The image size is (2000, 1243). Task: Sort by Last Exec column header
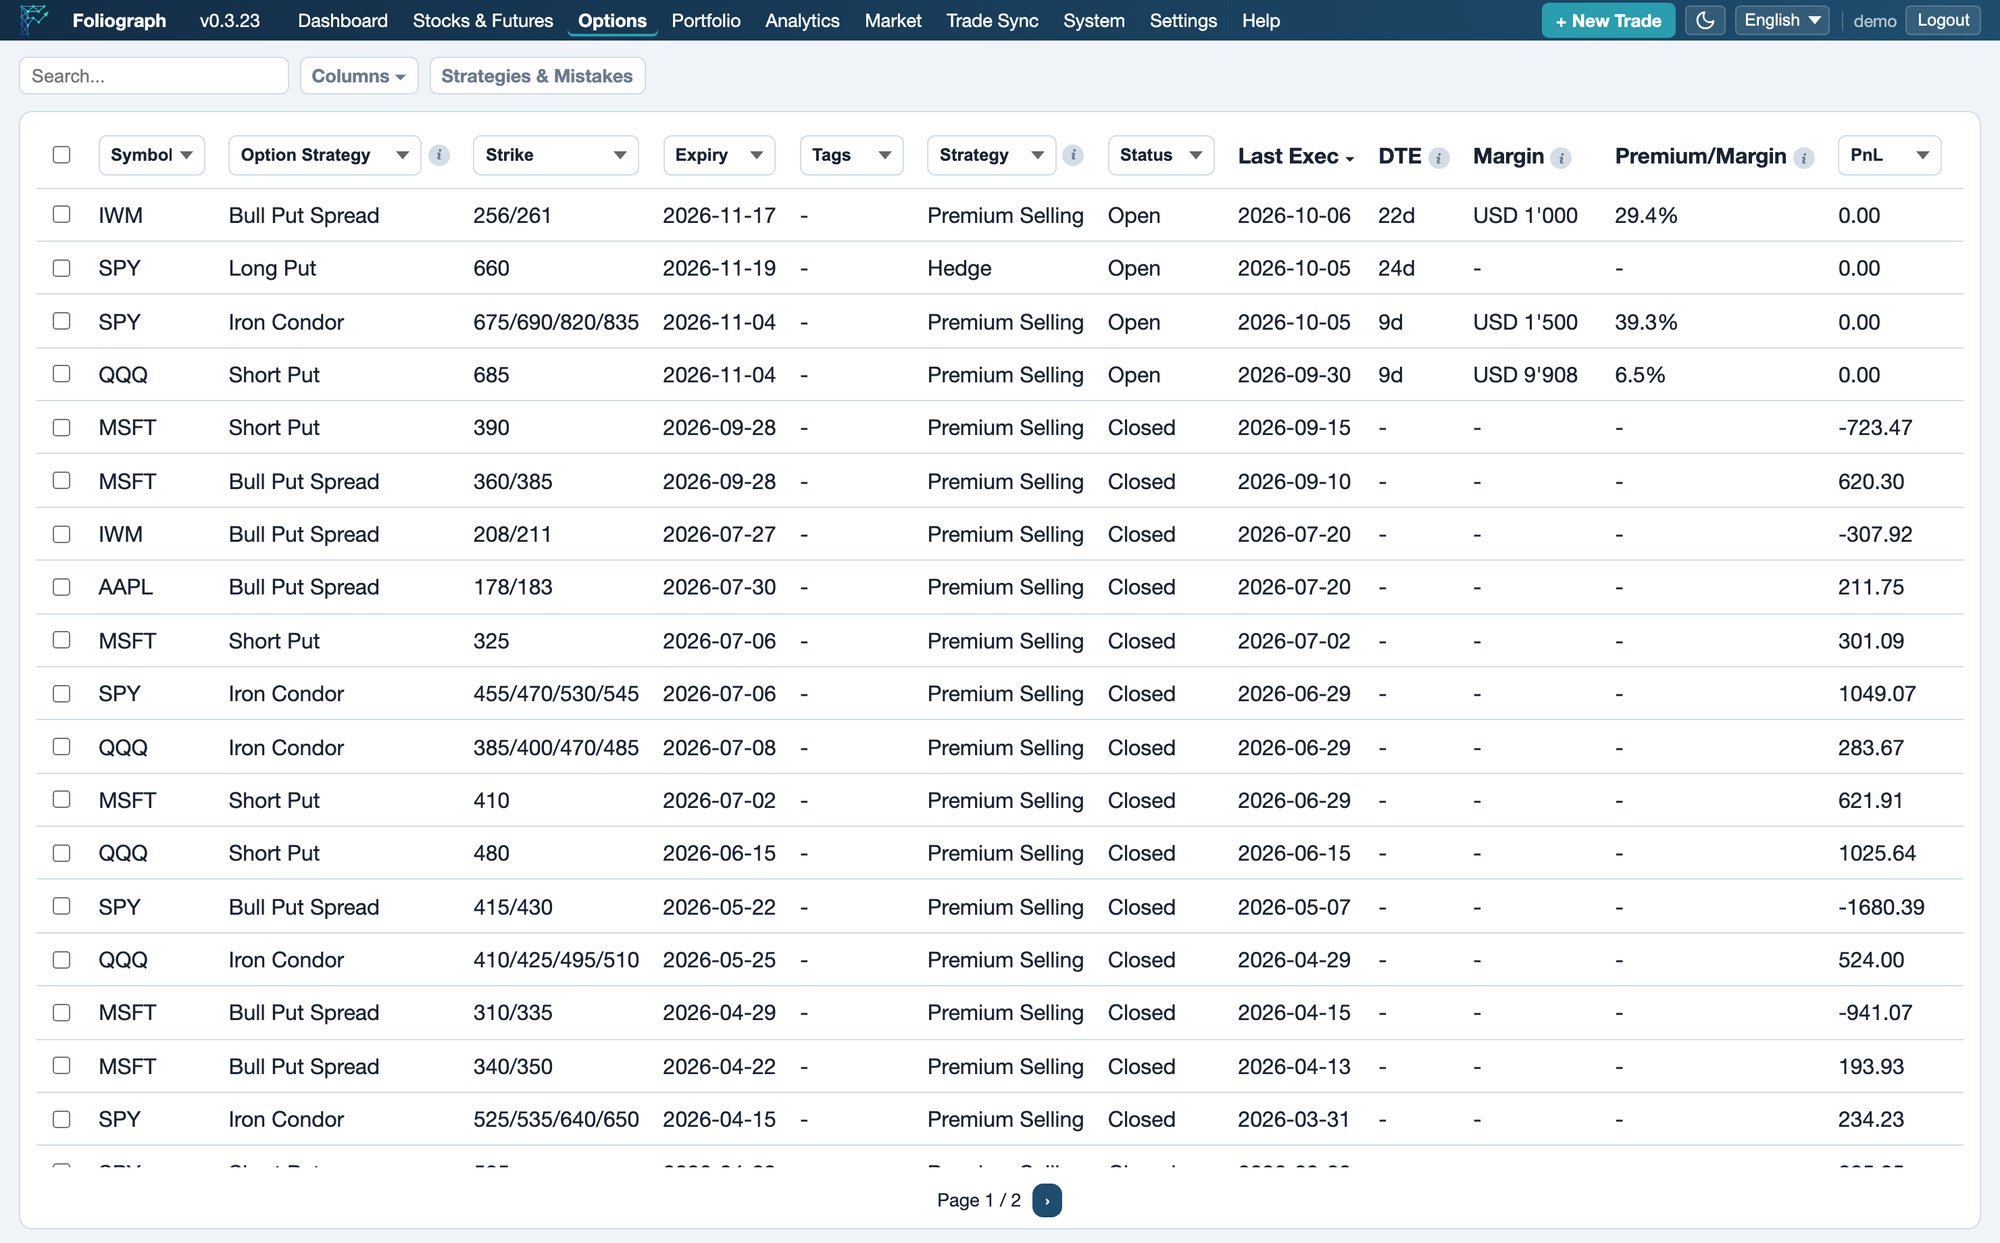click(1296, 156)
